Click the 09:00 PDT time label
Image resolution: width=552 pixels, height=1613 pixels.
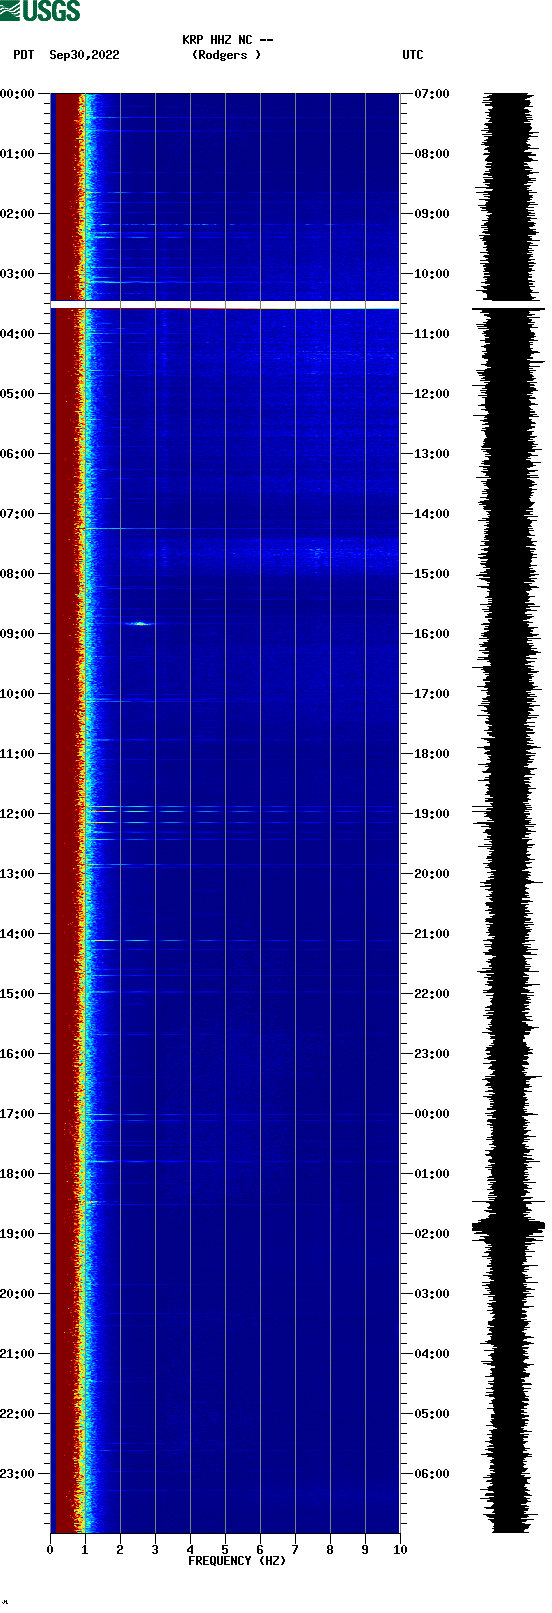click(17, 634)
